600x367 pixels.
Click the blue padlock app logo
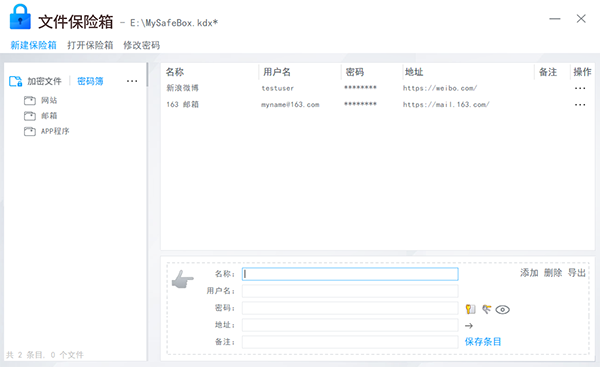[x=20, y=17]
